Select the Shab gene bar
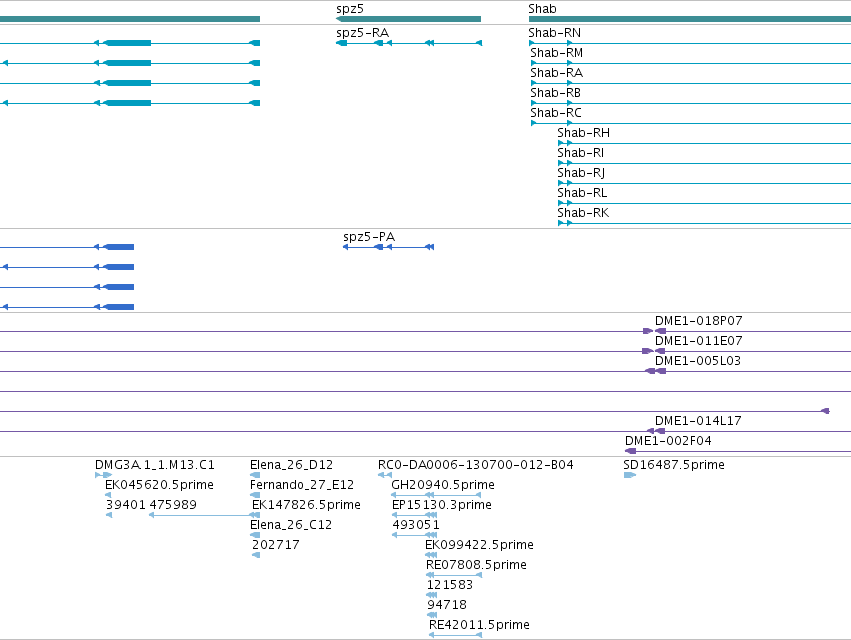 [690, 19]
